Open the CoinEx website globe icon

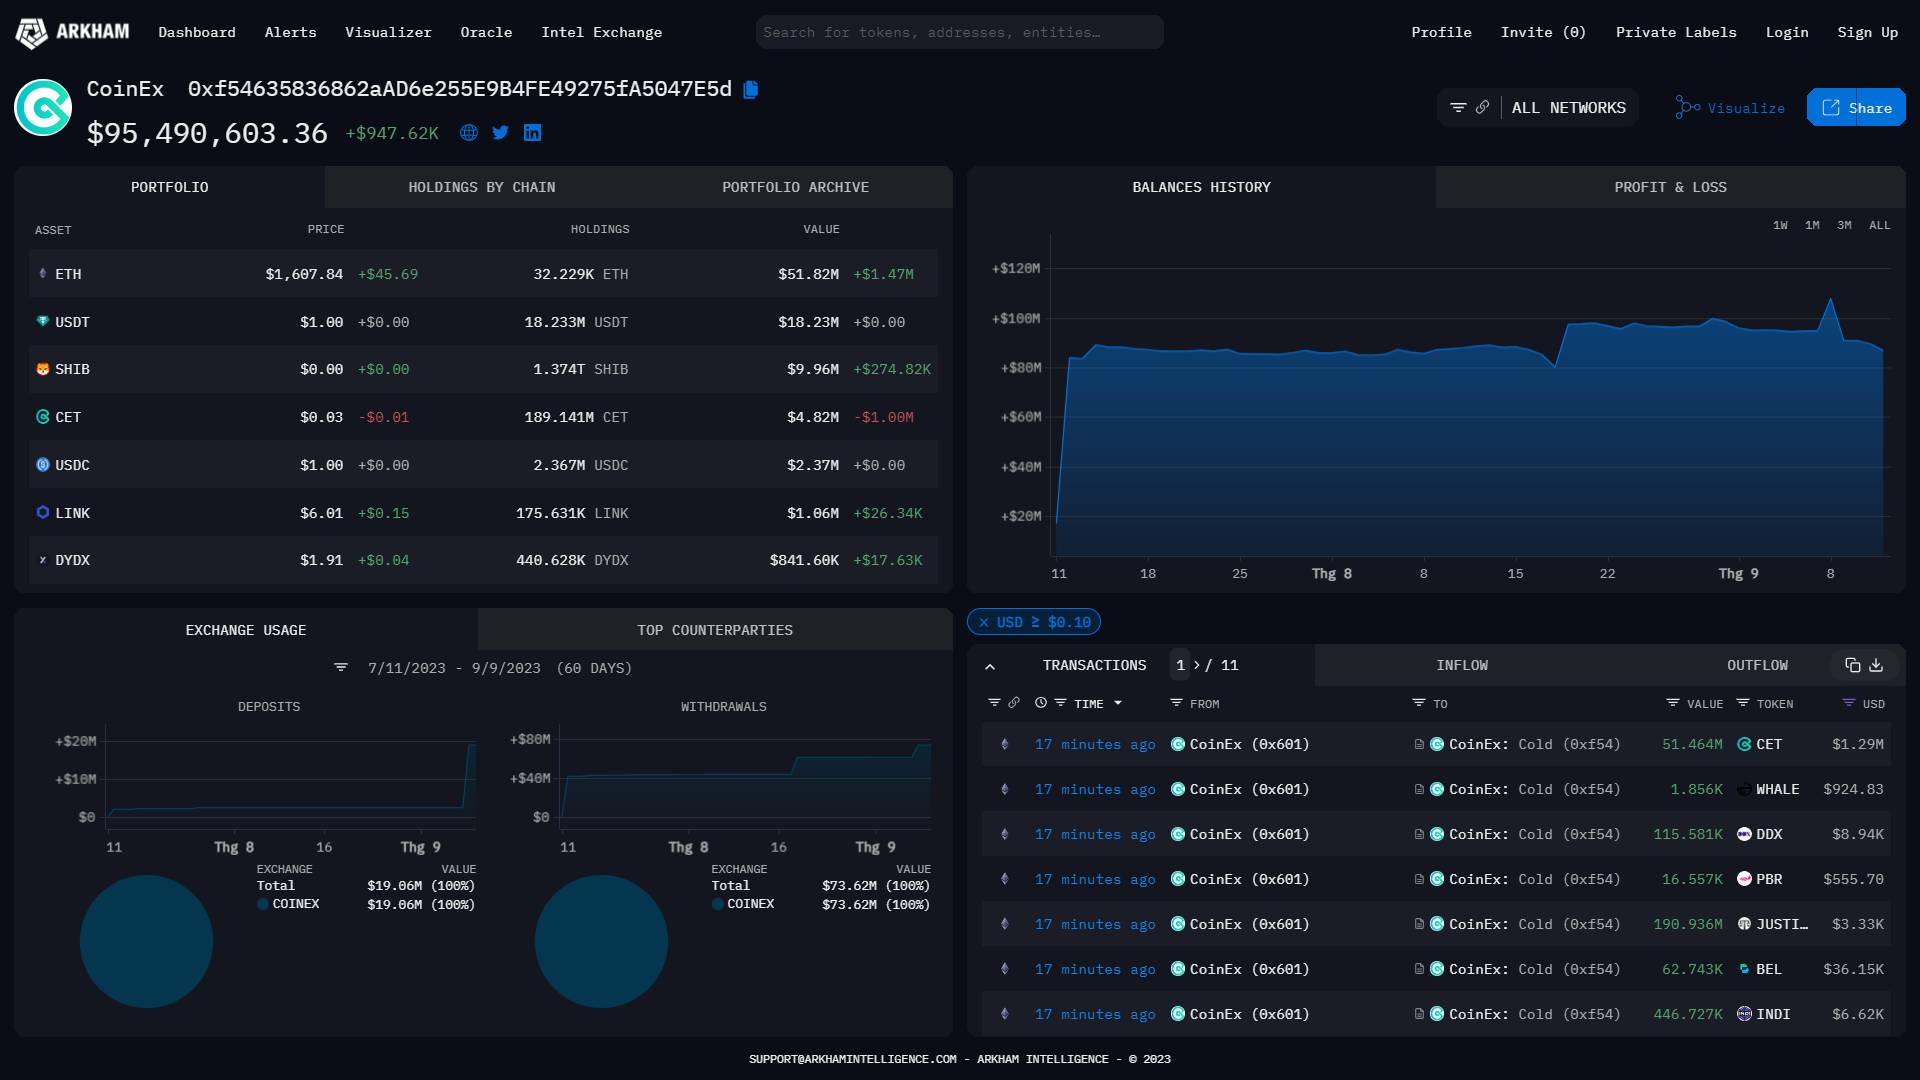[469, 133]
